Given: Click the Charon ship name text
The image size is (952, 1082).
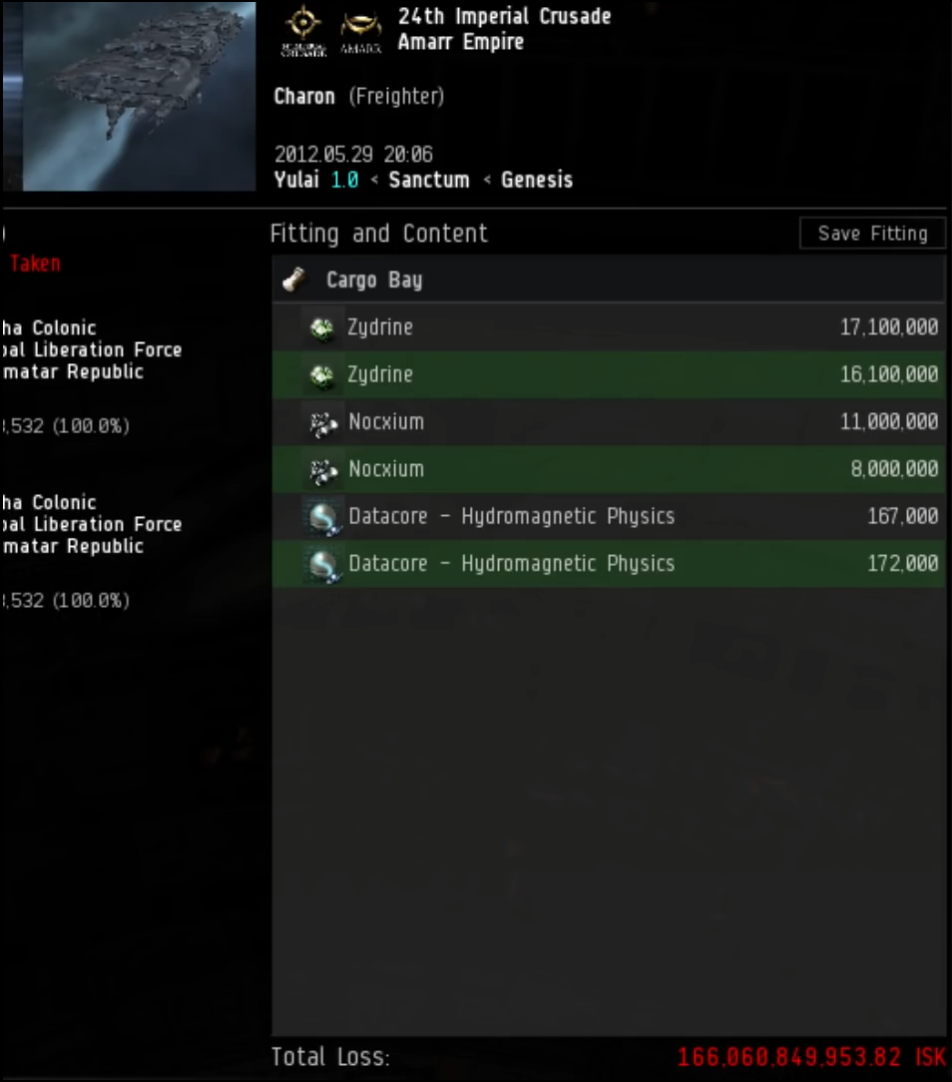Looking at the screenshot, I should pyautogui.click(x=304, y=96).
